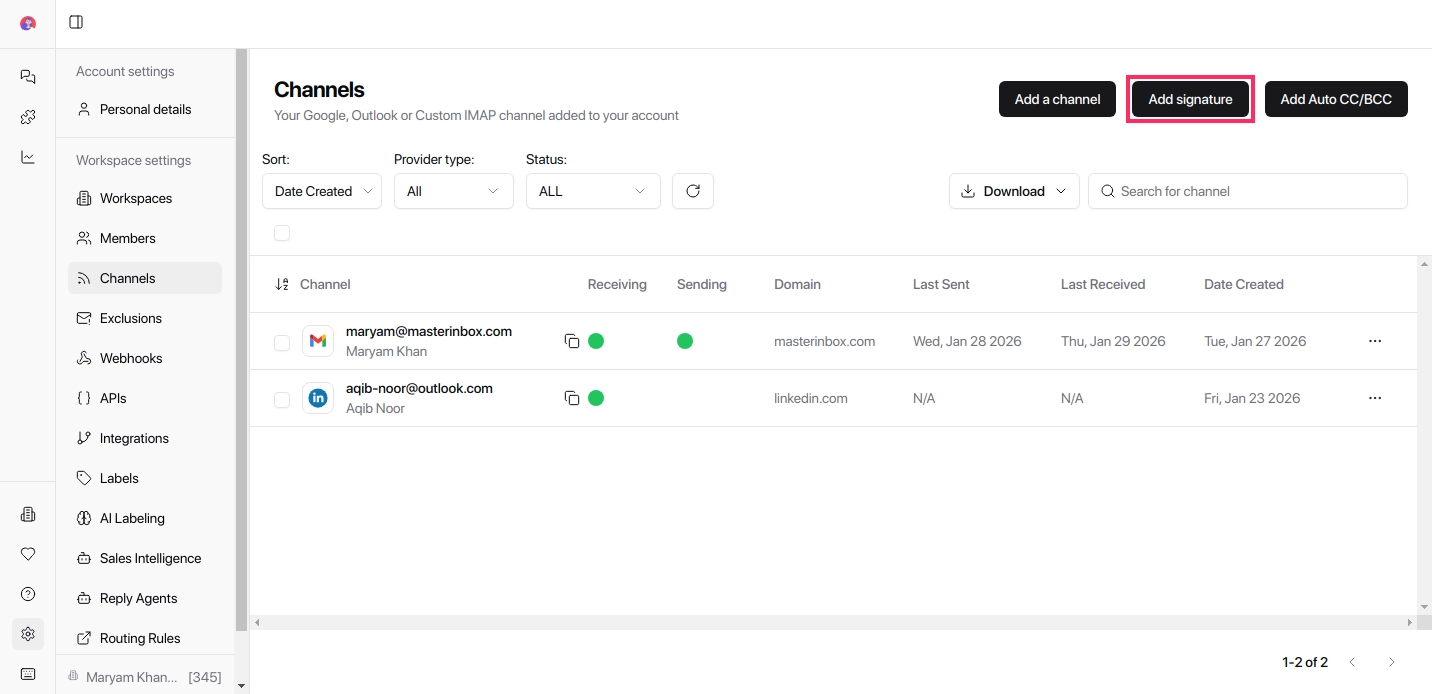Click the Add signature button

pos(1190,99)
